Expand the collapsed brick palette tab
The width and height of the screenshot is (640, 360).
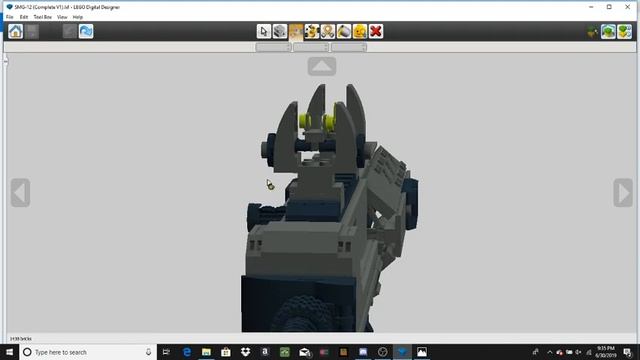coord(6,61)
